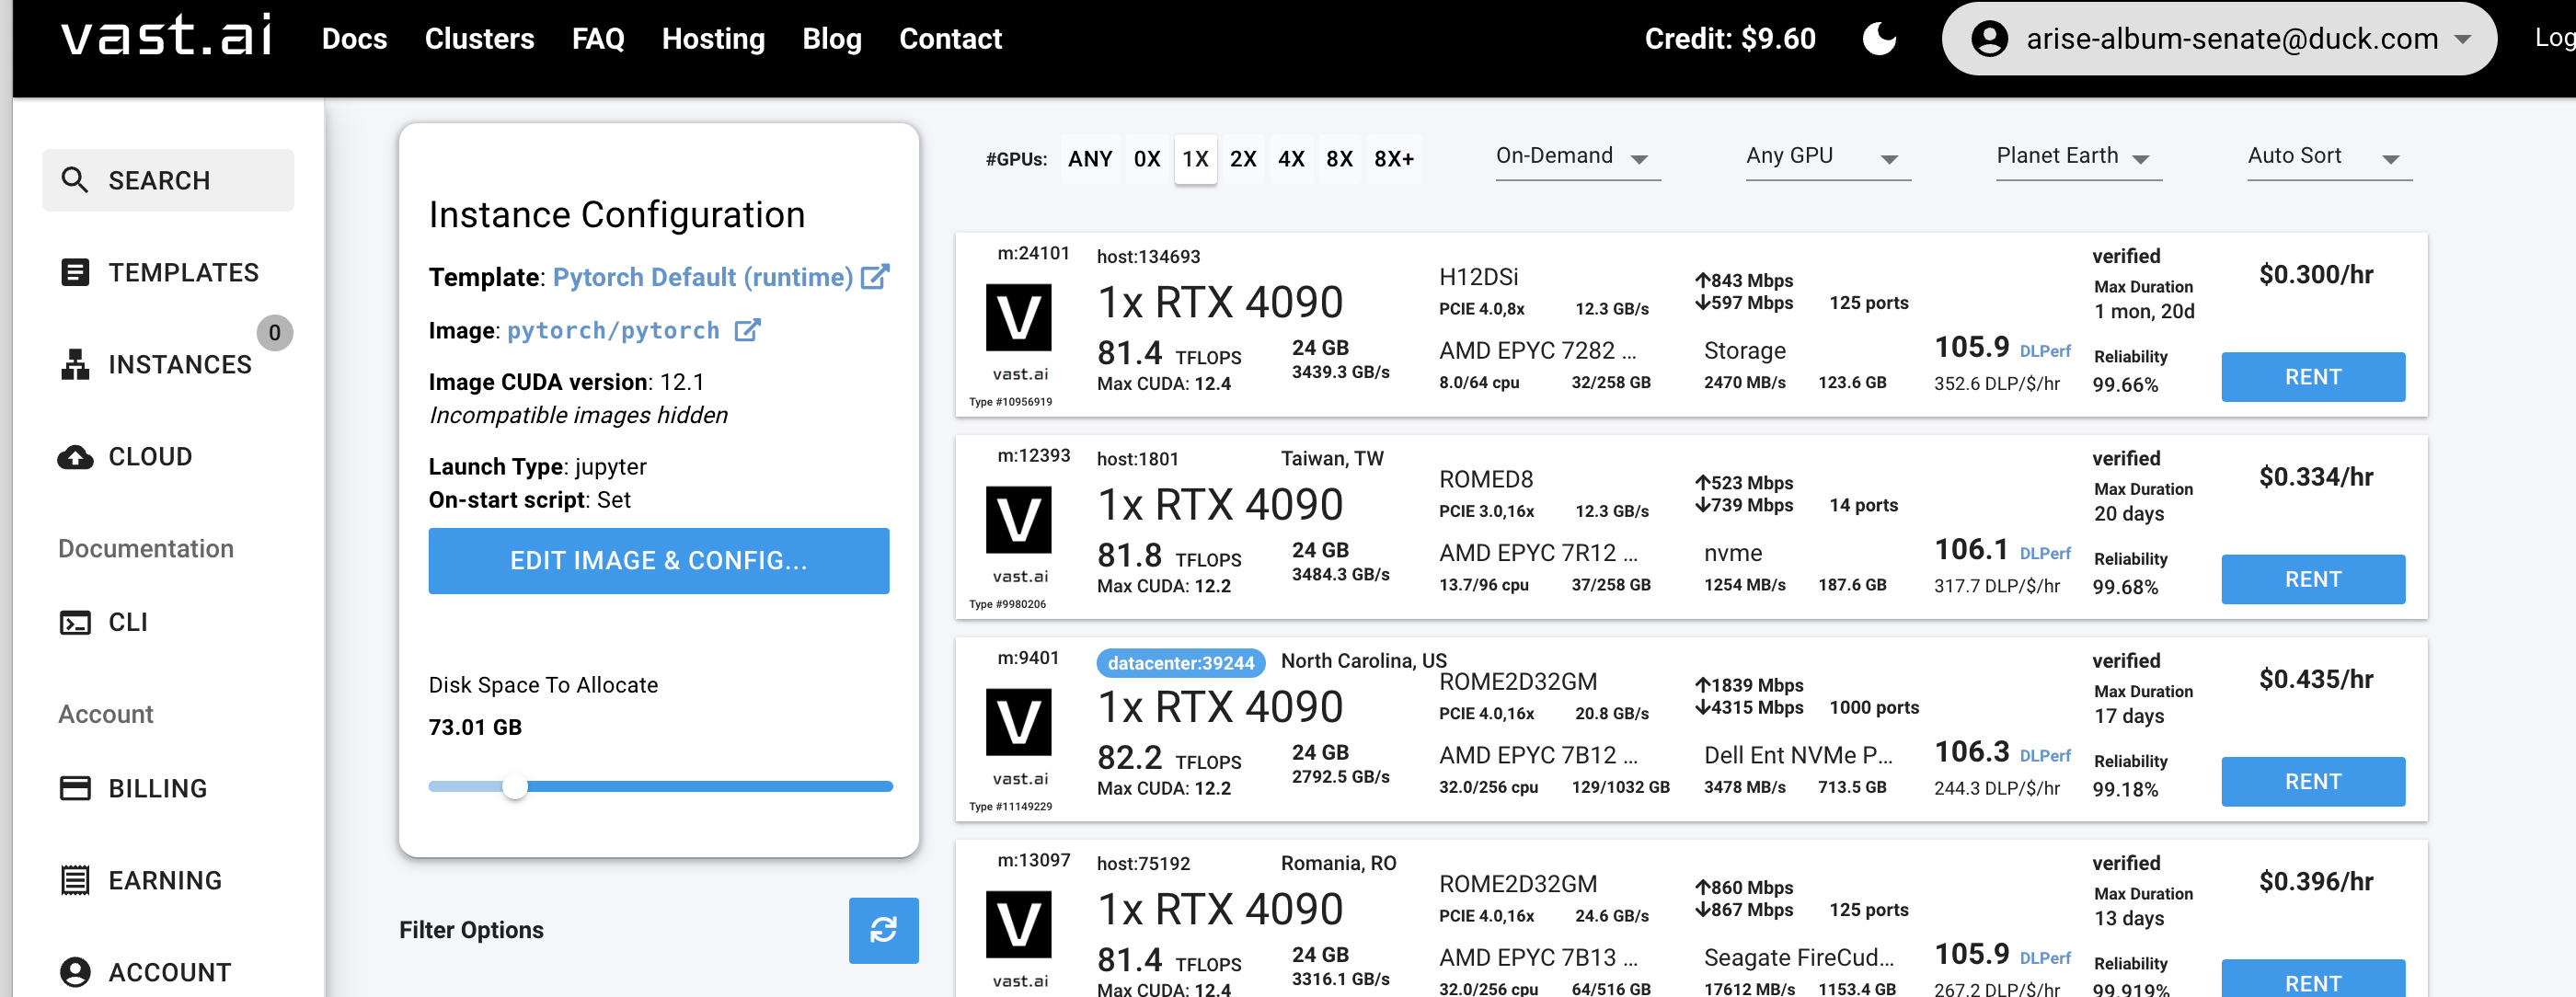Image resolution: width=2576 pixels, height=997 pixels.
Task: Select the 8X+ GPU count filter
Action: click(x=1393, y=159)
